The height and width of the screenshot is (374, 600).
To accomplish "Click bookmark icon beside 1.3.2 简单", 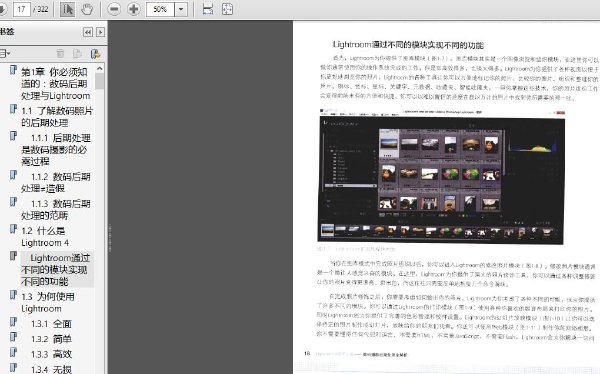I will [x=13, y=337].
